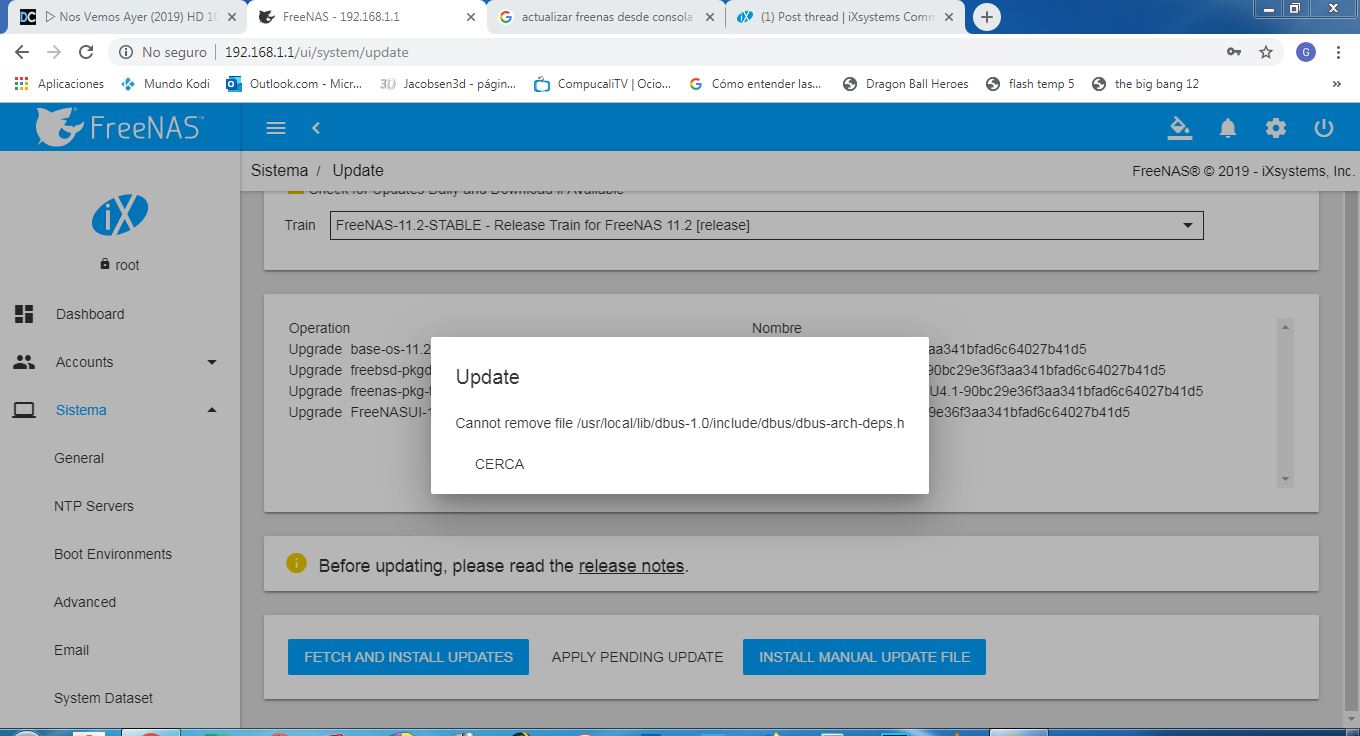Viewport: 1360px width, 736px height.
Task: Open the big bang 12 bookmark
Action: (1146, 84)
